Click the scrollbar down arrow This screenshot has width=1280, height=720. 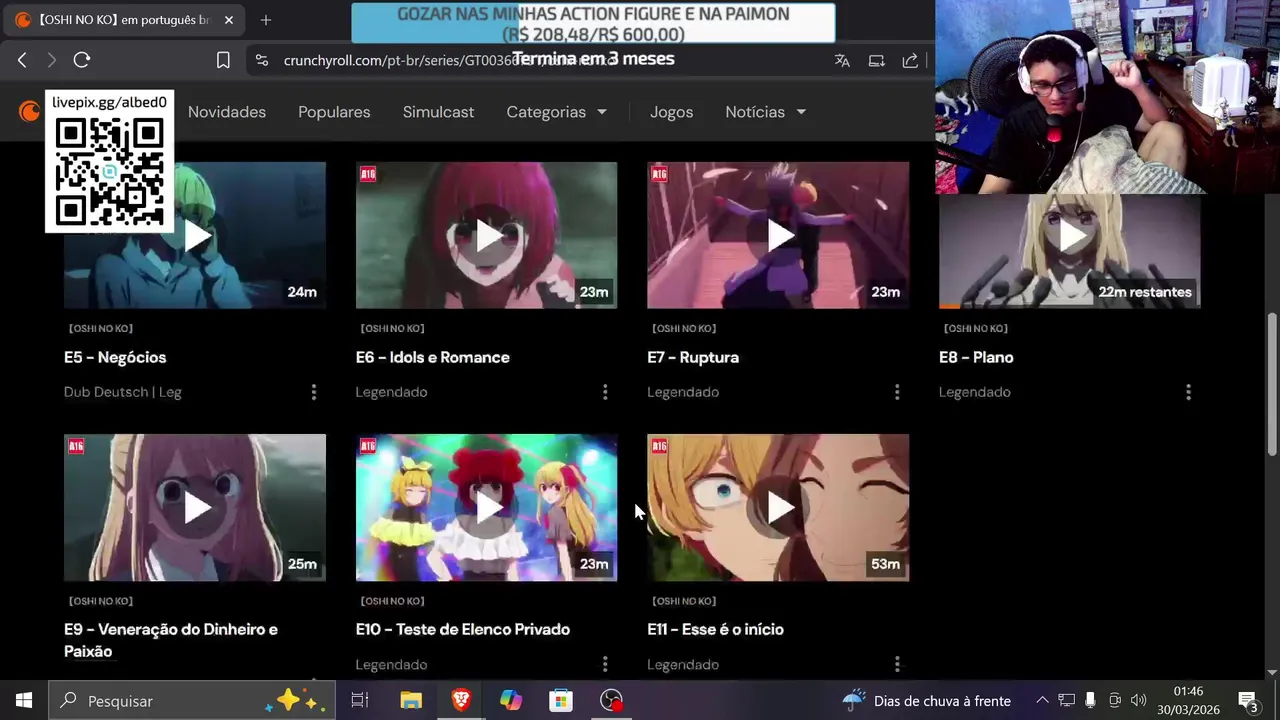(1272, 672)
